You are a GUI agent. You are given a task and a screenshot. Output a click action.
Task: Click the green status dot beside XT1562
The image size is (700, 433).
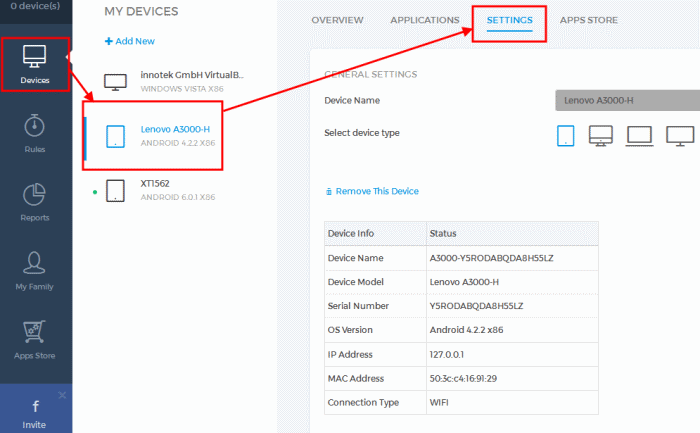click(x=95, y=192)
